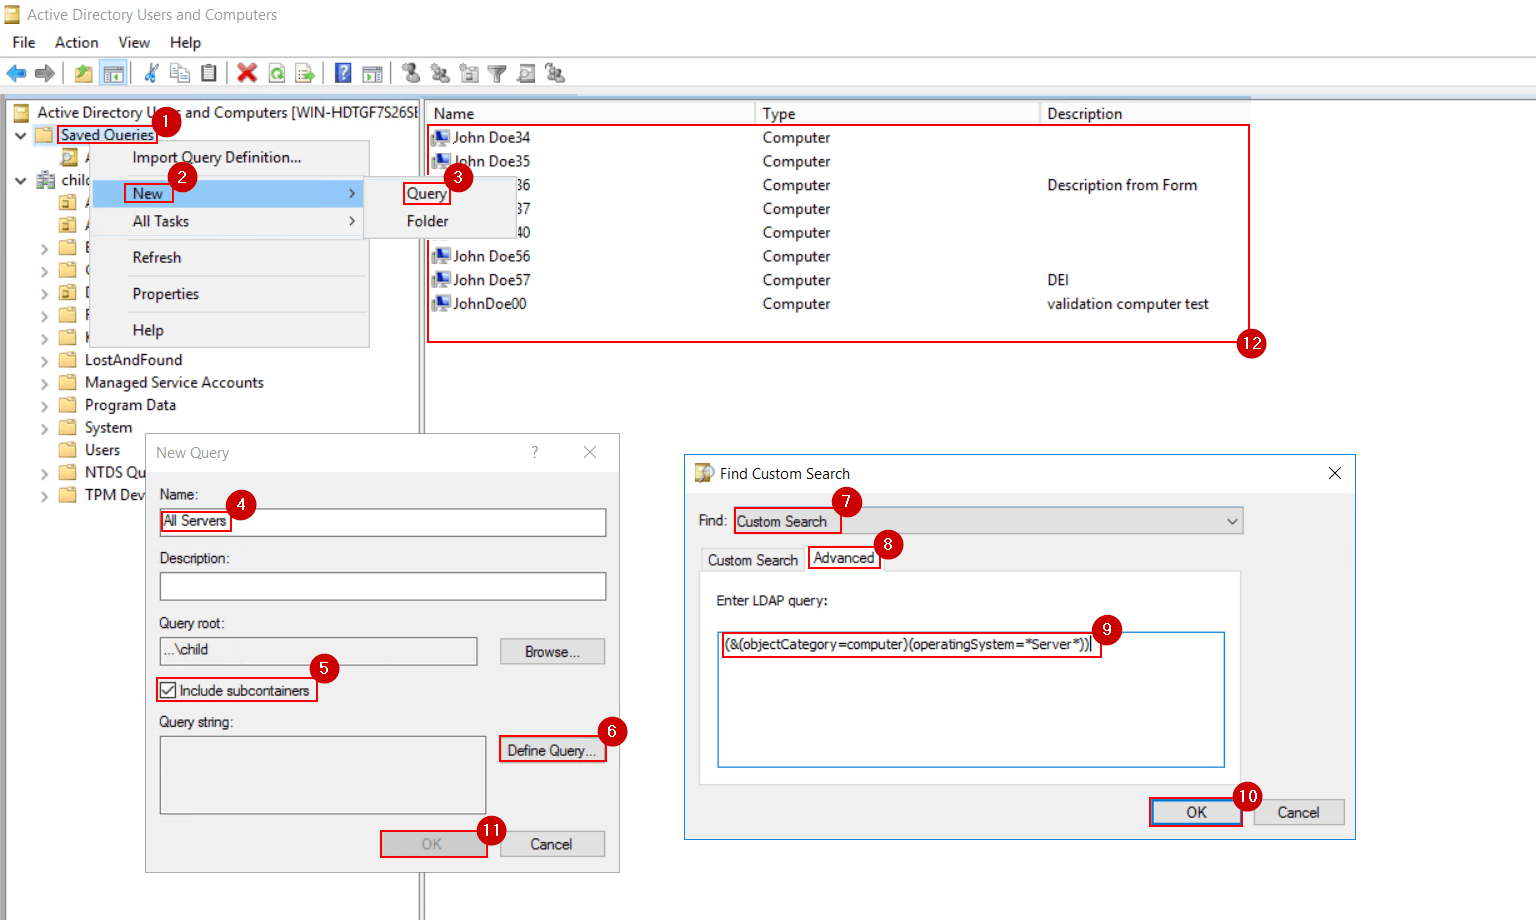Open the Create New Organizational Unit icon

pyautogui.click(x=468, y=72)
